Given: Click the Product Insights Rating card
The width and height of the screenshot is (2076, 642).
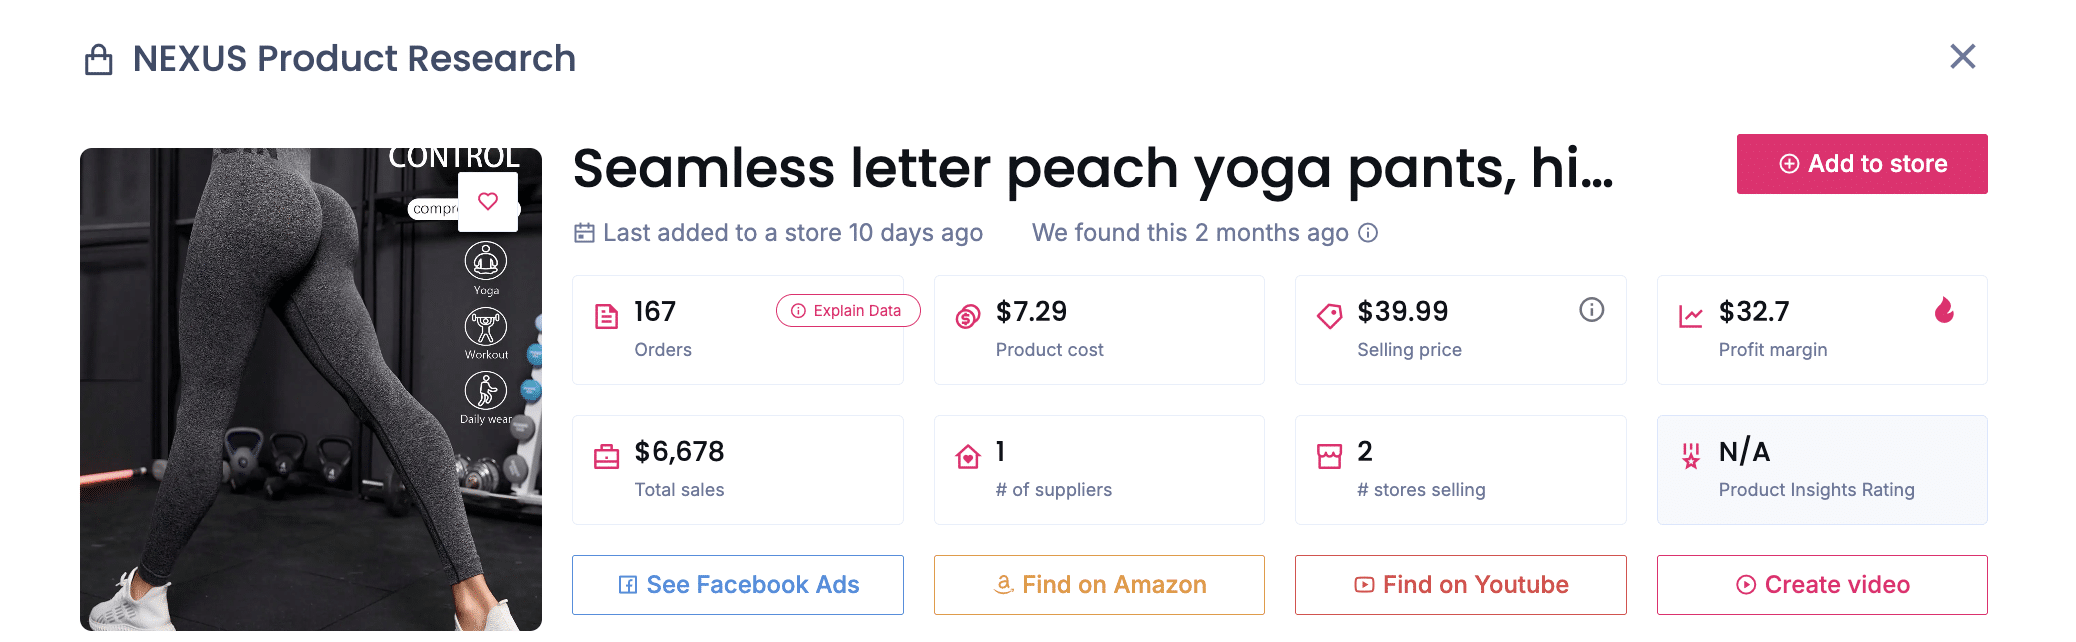Looking at the screenshot, I should [1822, 470].
